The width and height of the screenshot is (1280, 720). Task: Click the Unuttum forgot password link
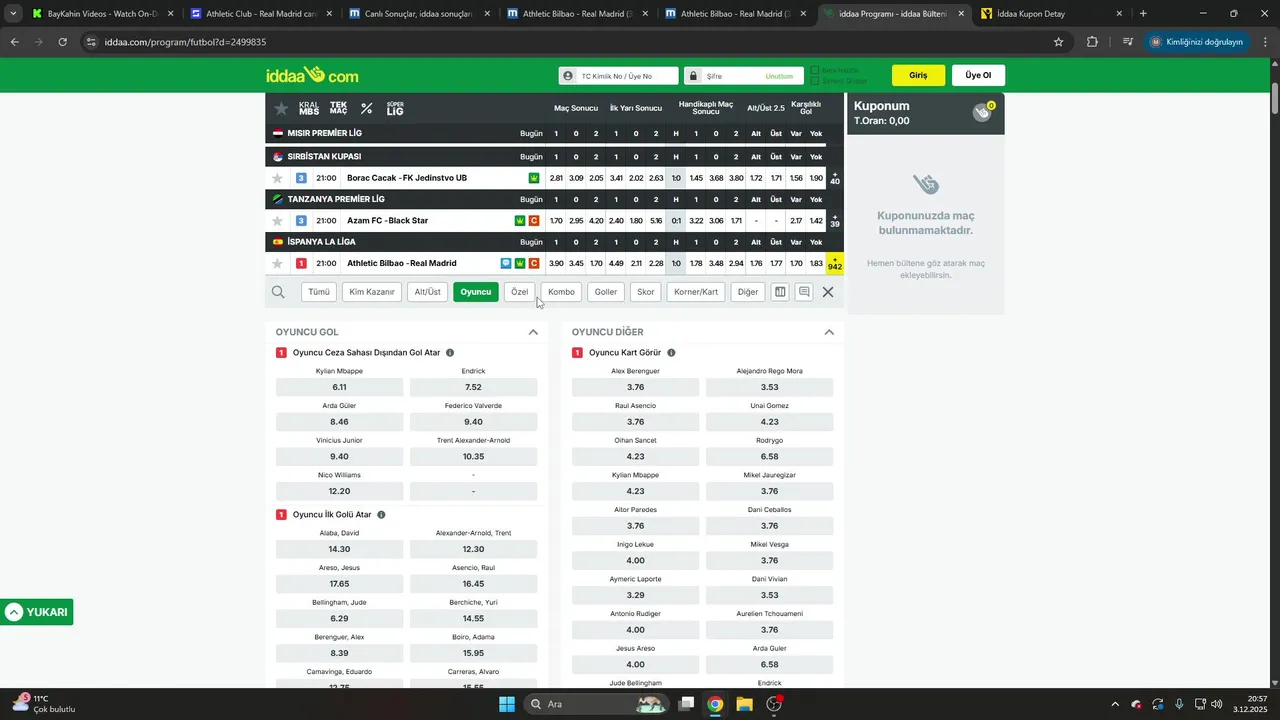click(779, 76)
